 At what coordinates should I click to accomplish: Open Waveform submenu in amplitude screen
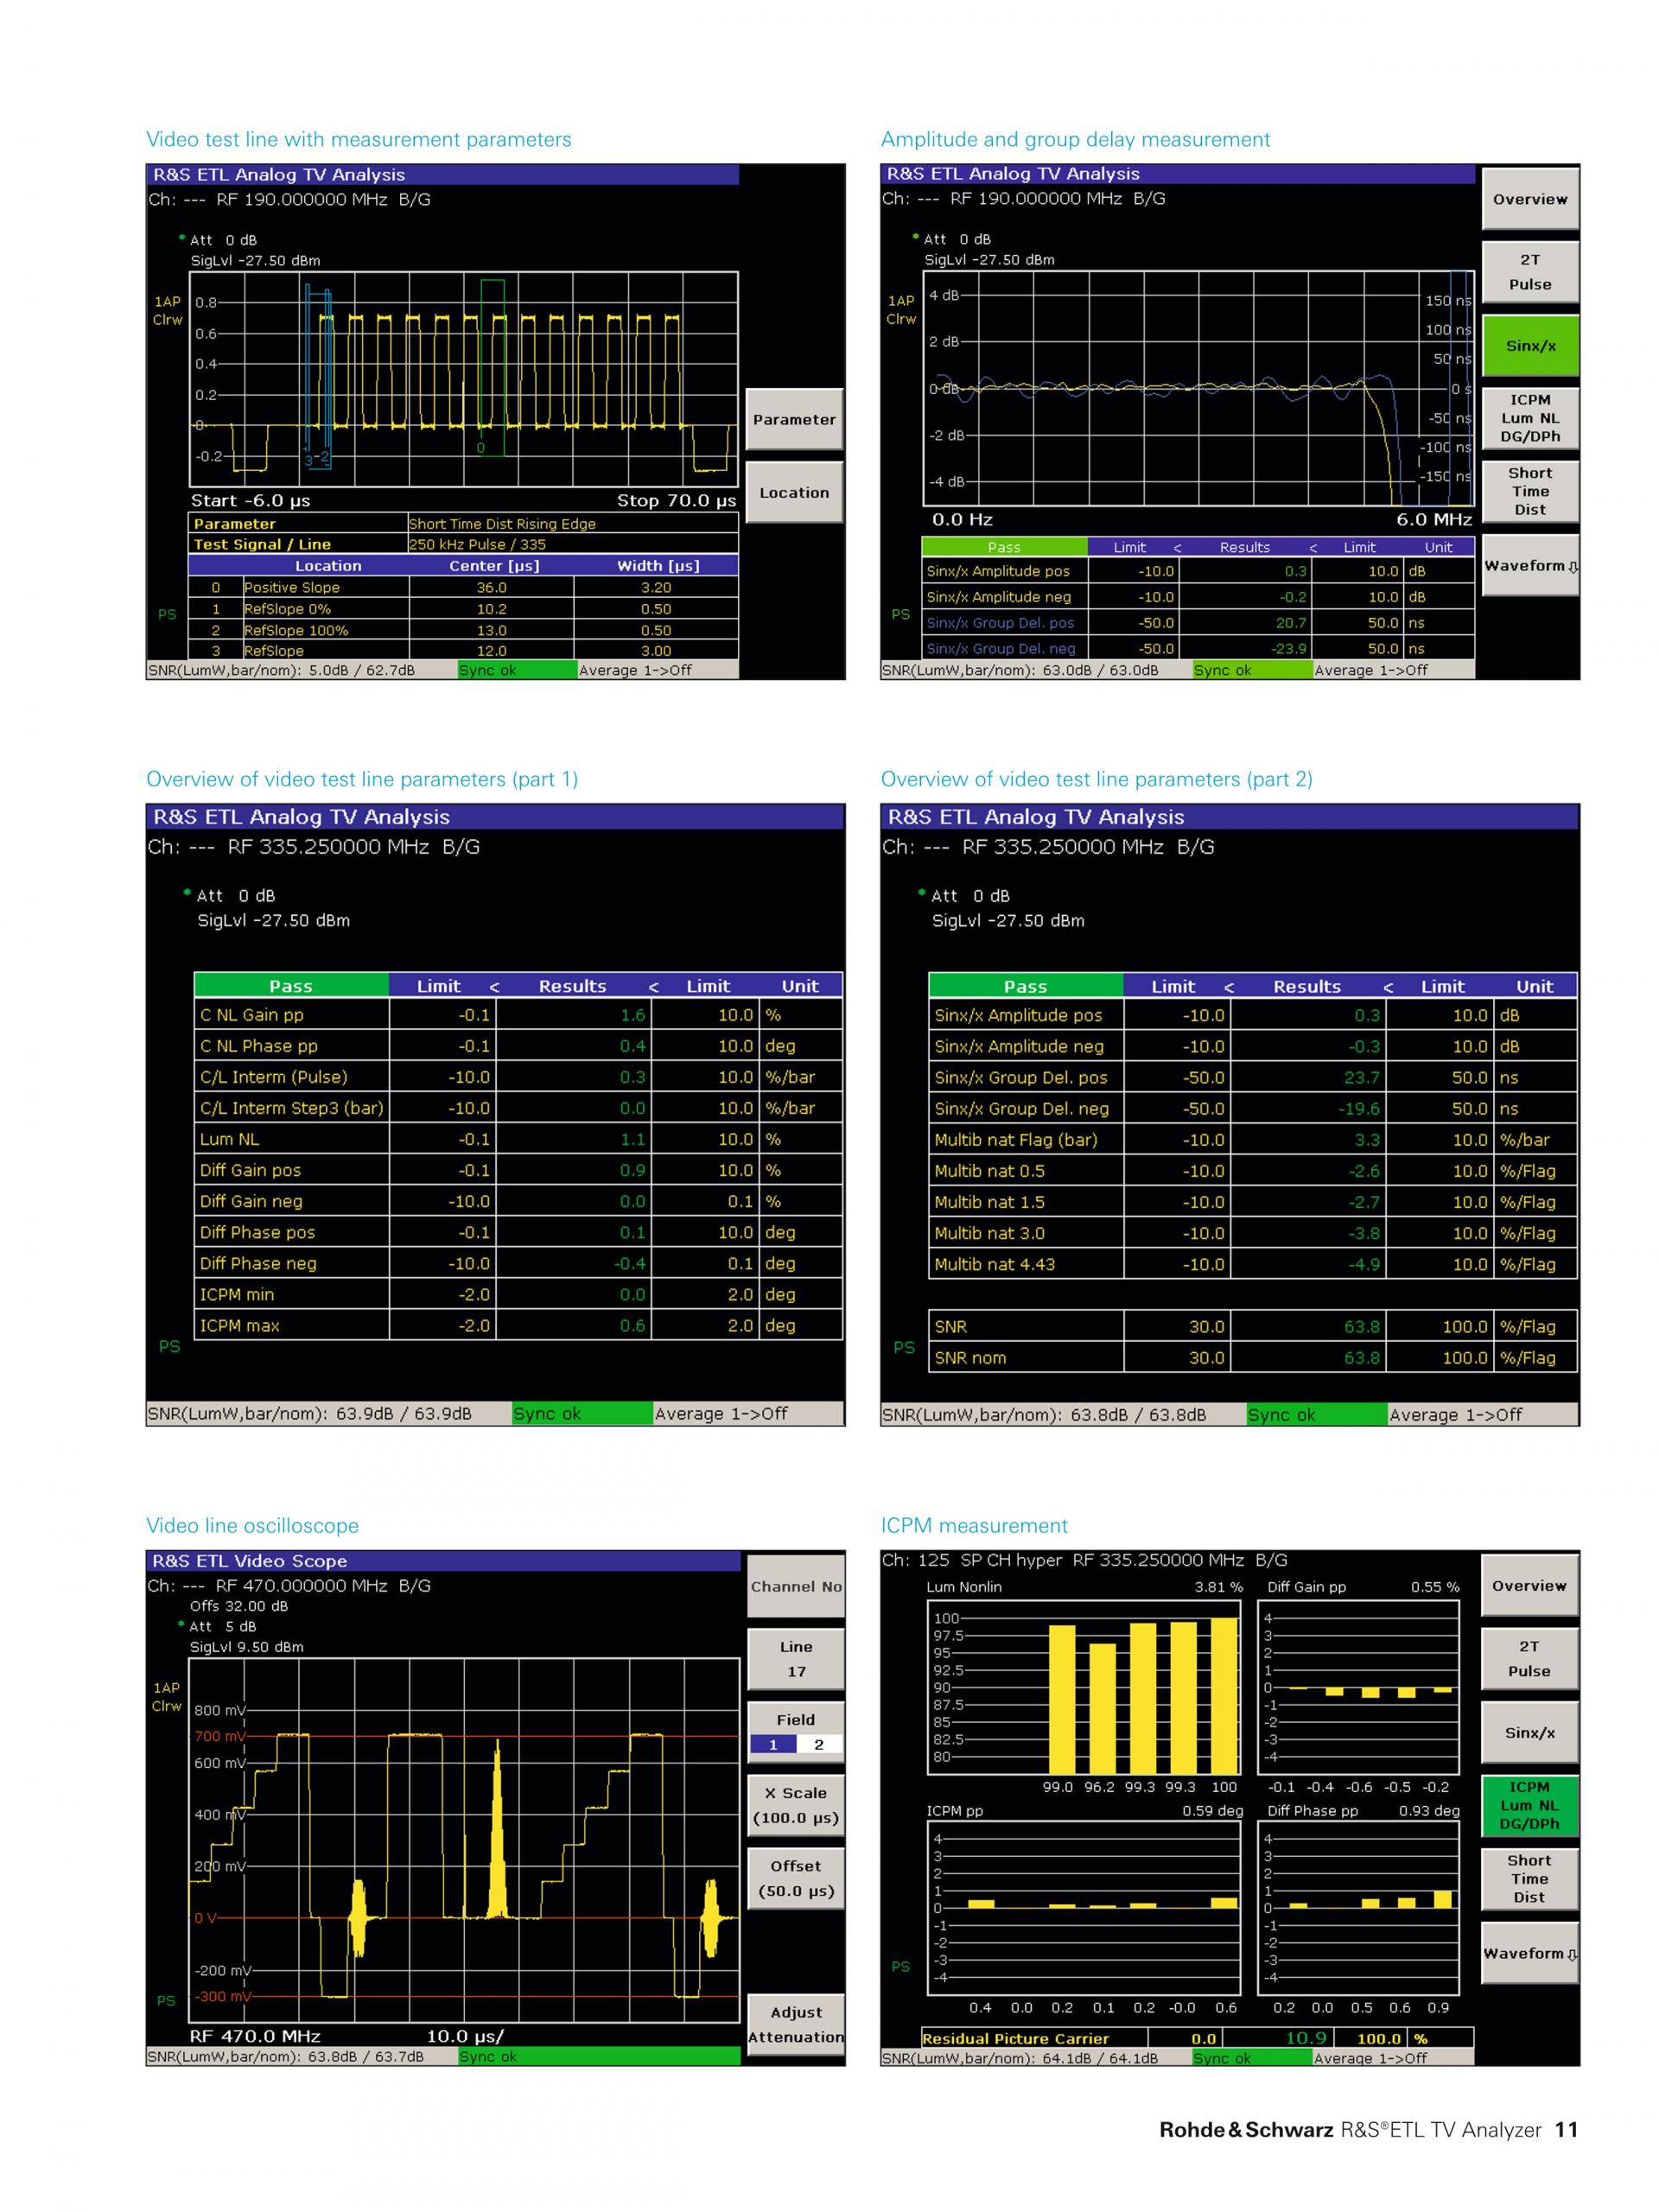tap(1529, 566)
